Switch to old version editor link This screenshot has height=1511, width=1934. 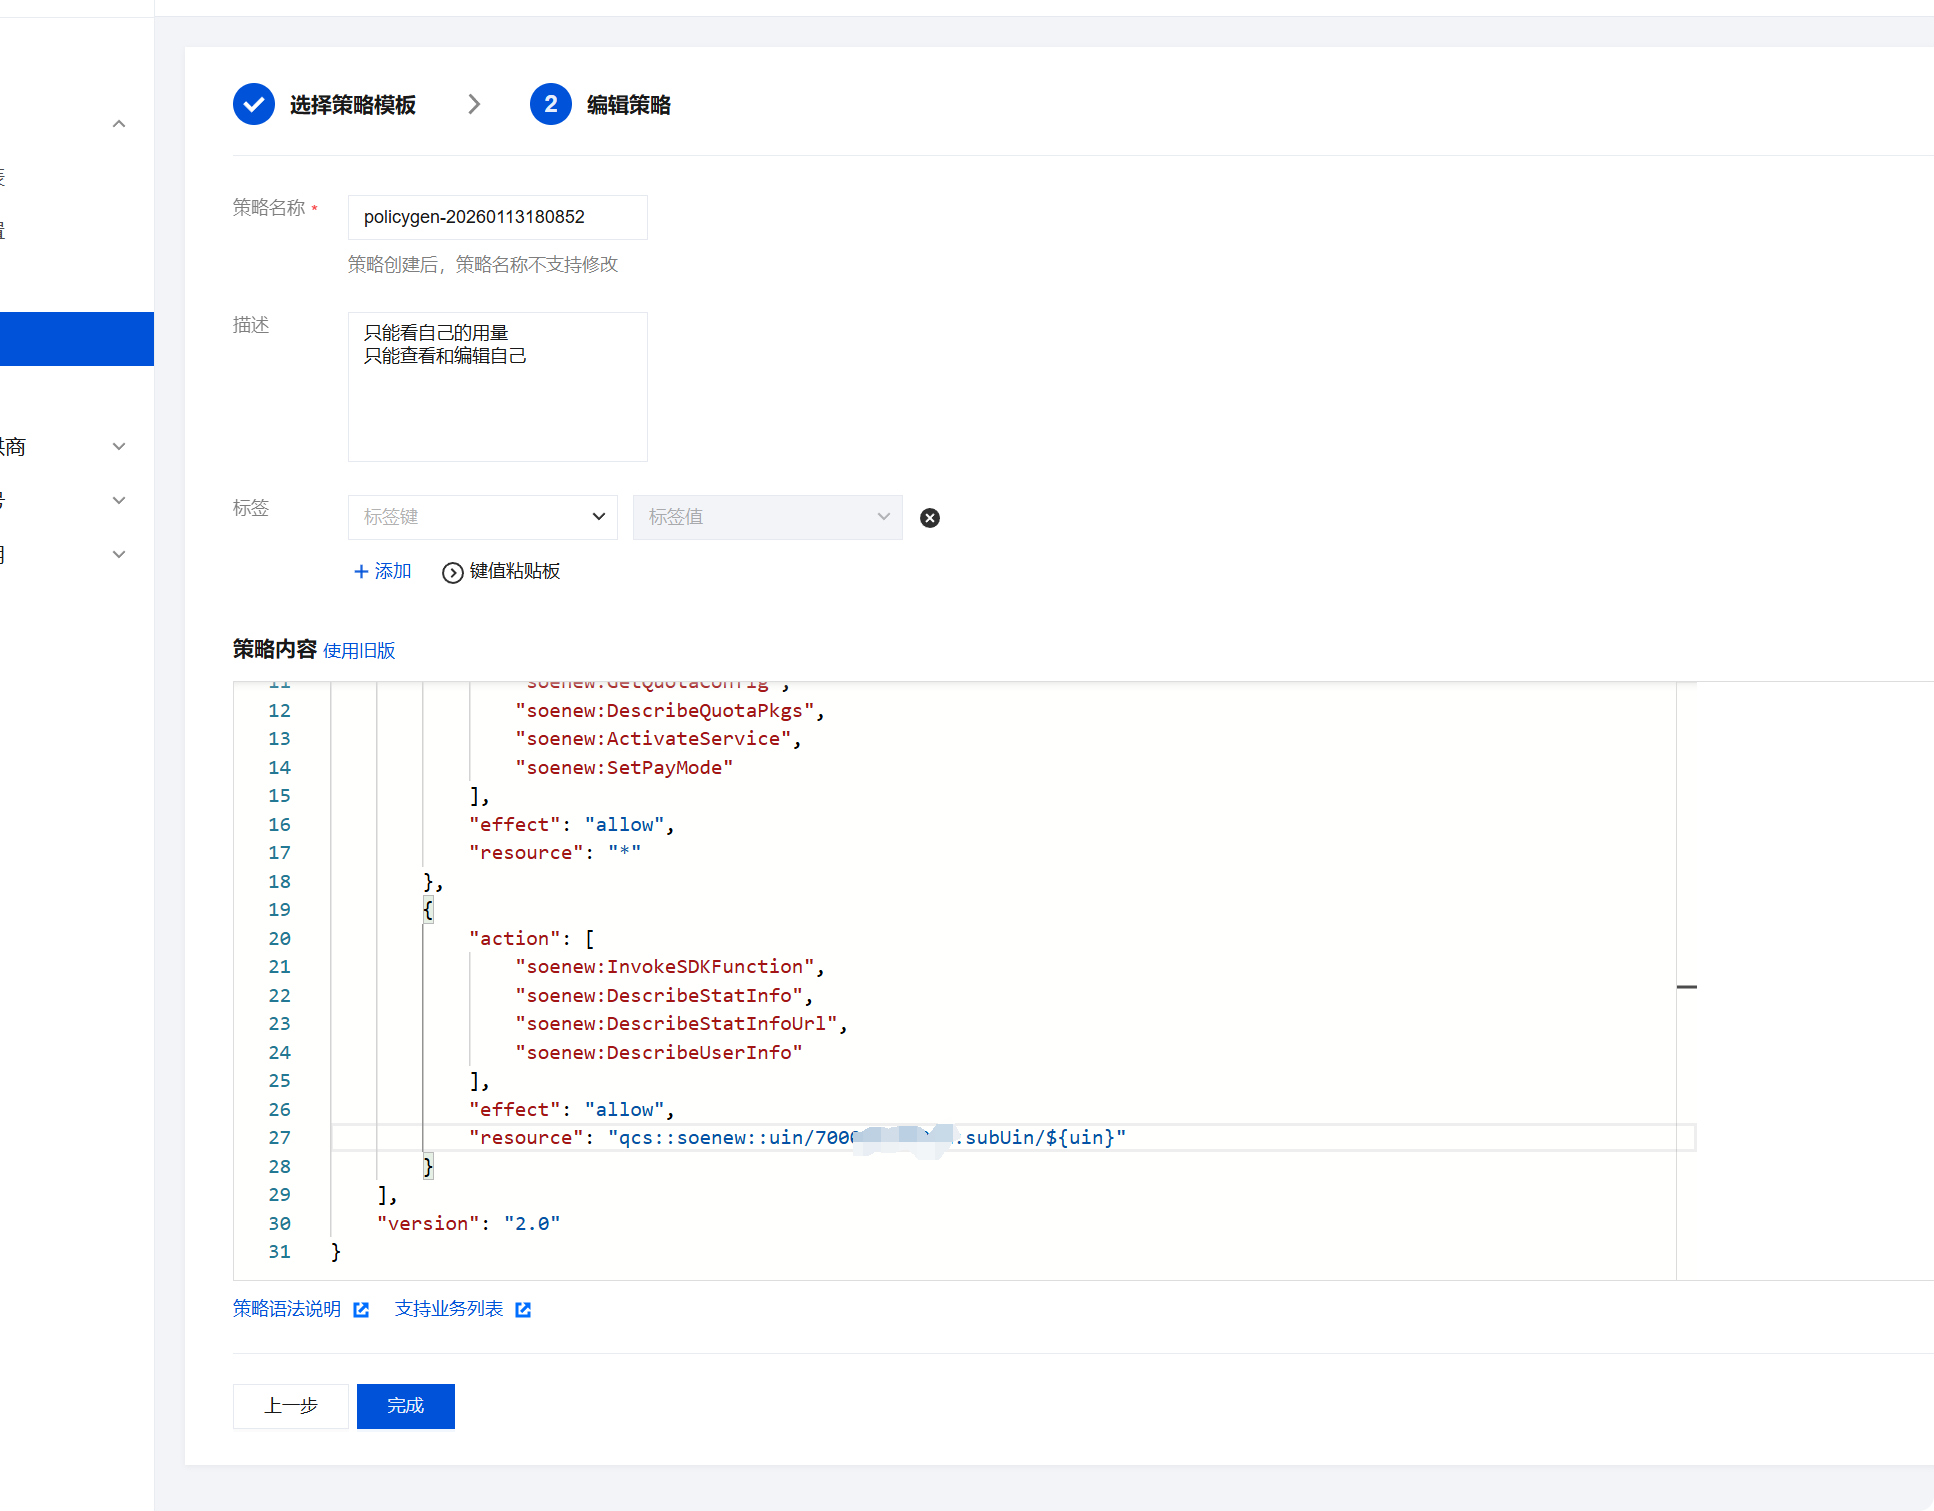(359, 651)
